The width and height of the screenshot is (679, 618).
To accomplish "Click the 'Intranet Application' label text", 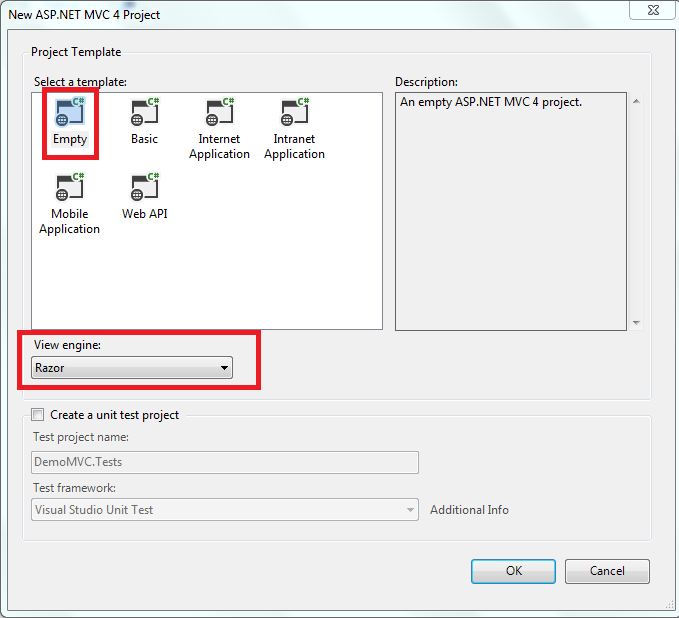I will 294,146.
